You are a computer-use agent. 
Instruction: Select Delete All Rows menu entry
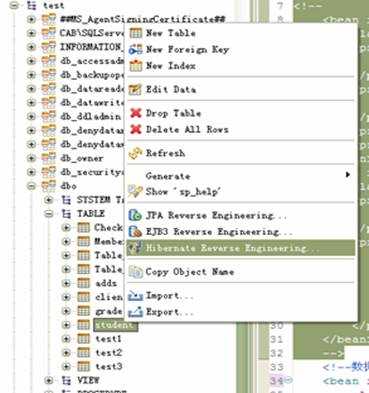[240, 129]
